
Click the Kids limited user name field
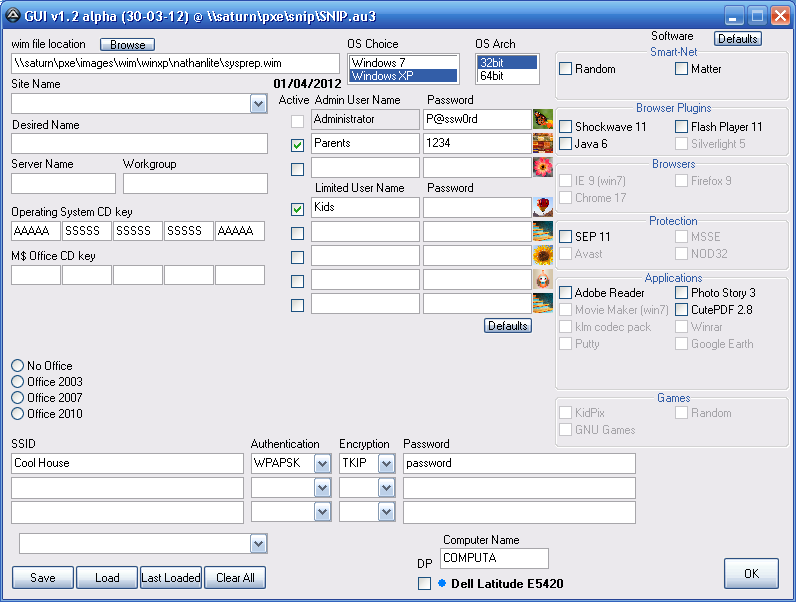[365, 207]
